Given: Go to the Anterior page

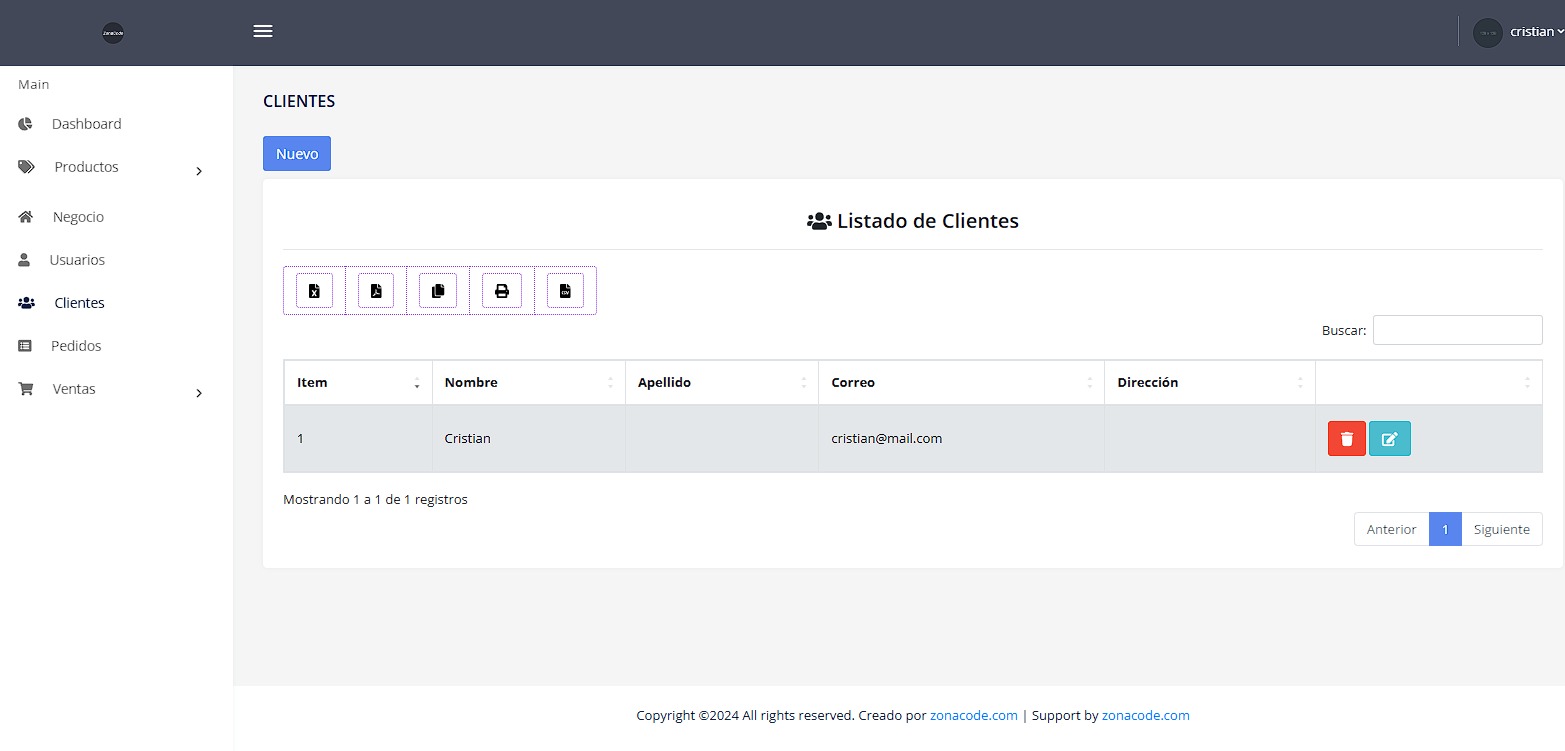Looking at the screenshot, I should click(1391, 529).
